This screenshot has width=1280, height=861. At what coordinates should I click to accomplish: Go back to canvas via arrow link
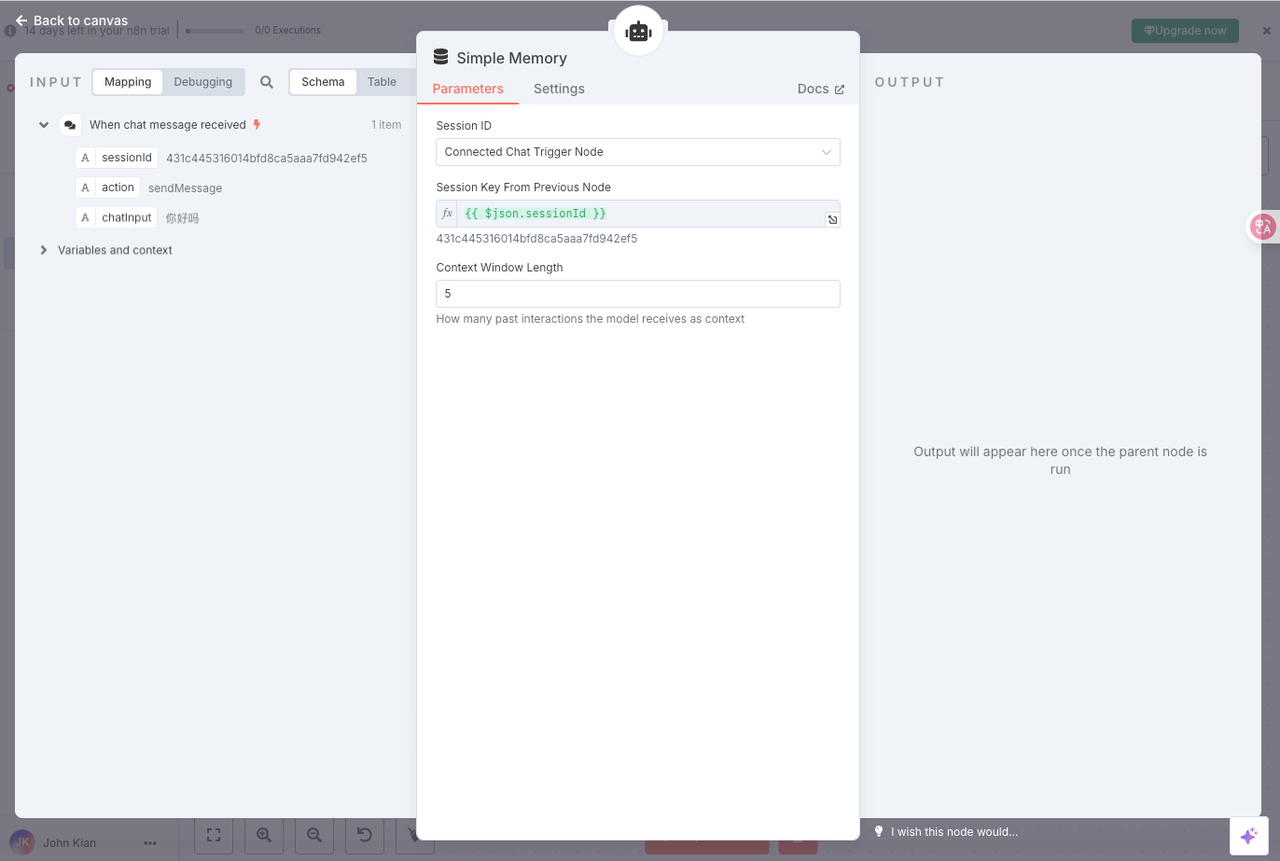click(71, 20)
